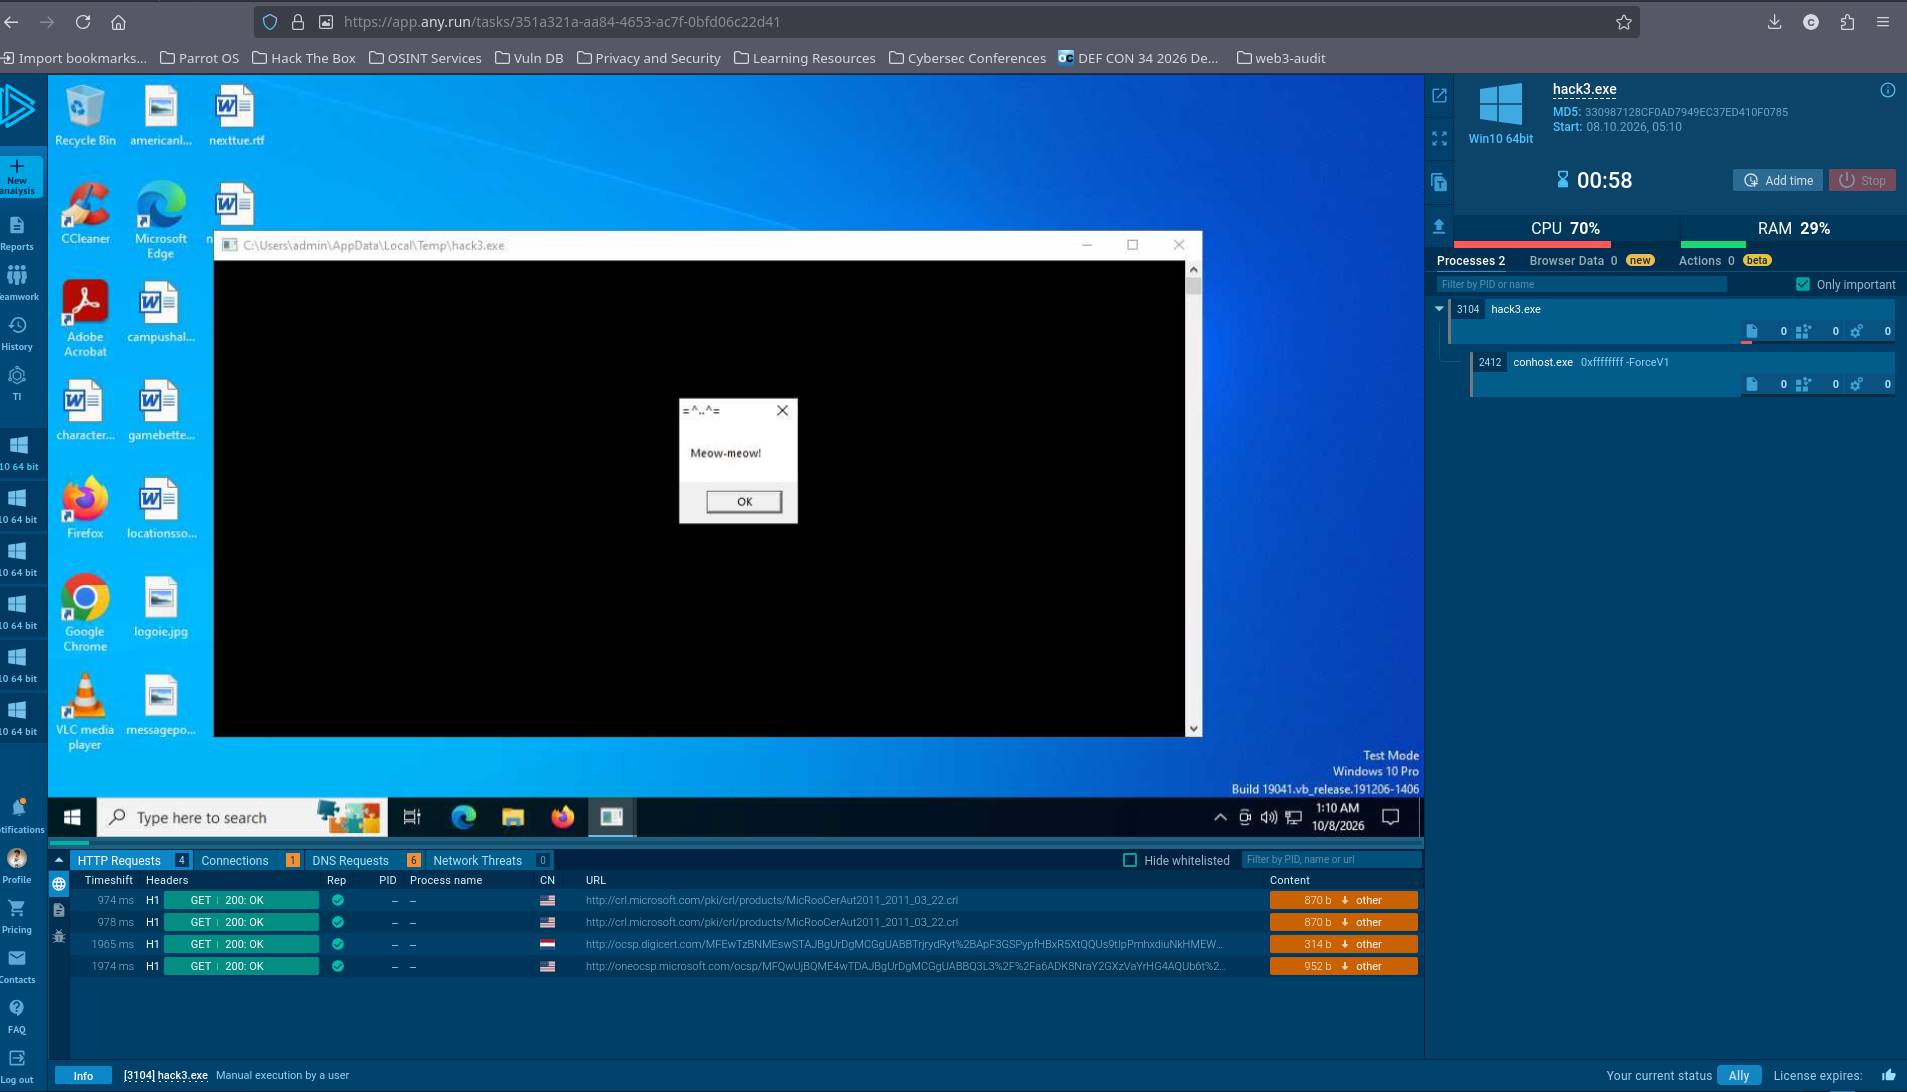
Task: Click the info icon next to hack3.exe
Action: click(x=1887, y=90)
